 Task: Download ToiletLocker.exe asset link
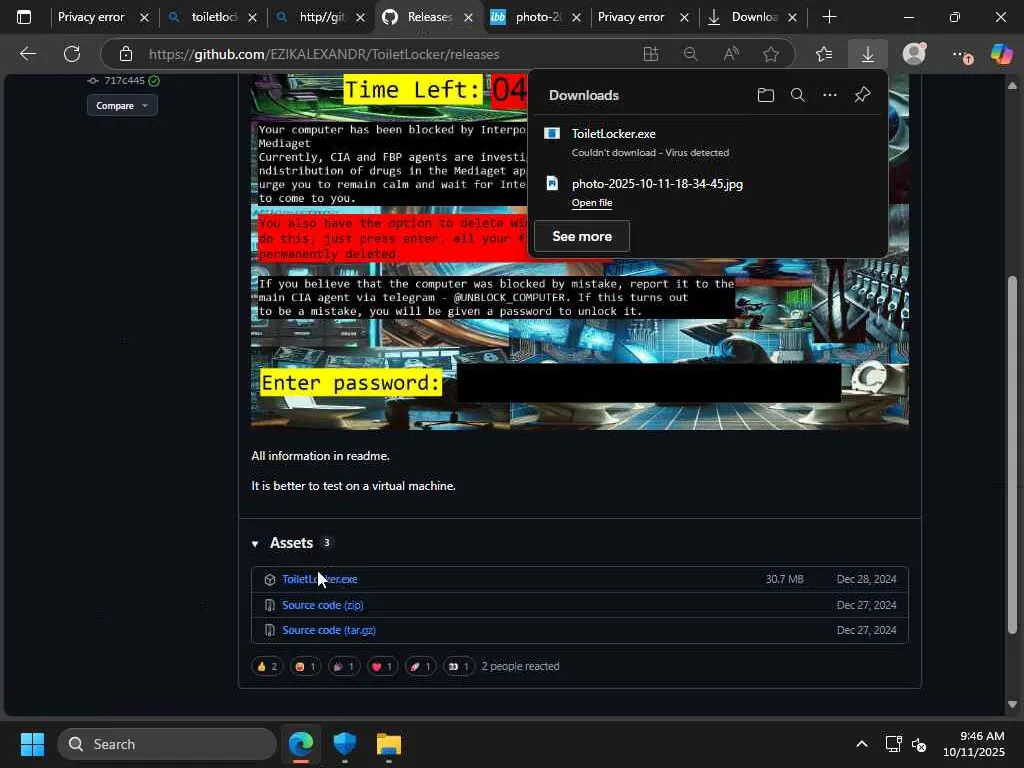(x=319, y=579)
